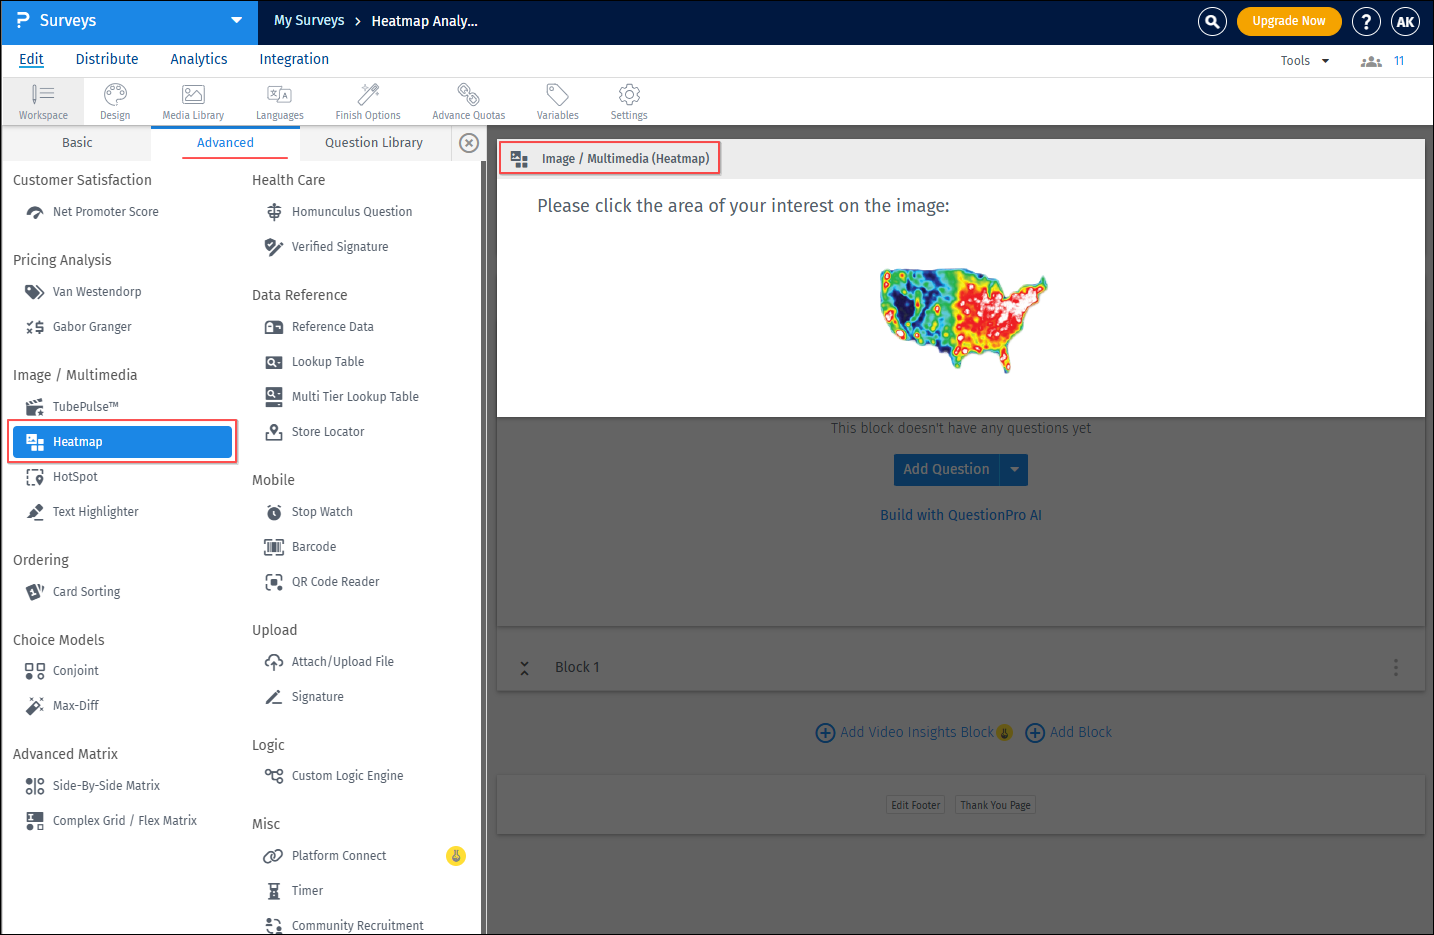Open the Distribute menu
Viewport: 1434px width, 935px height.
tap(107, 59)
